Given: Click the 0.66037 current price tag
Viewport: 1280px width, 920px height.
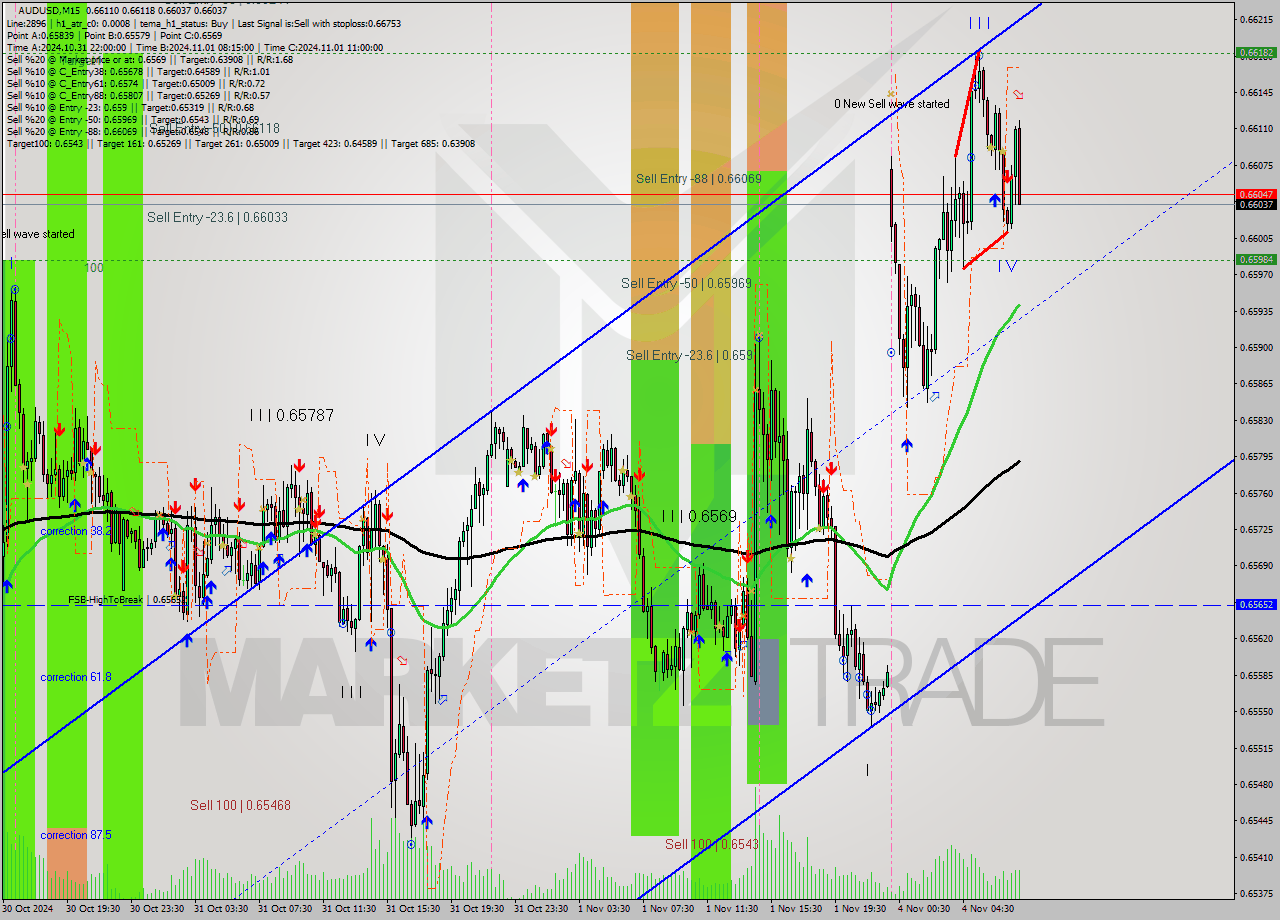Looking at the screenshot, I should point(1256,204).
